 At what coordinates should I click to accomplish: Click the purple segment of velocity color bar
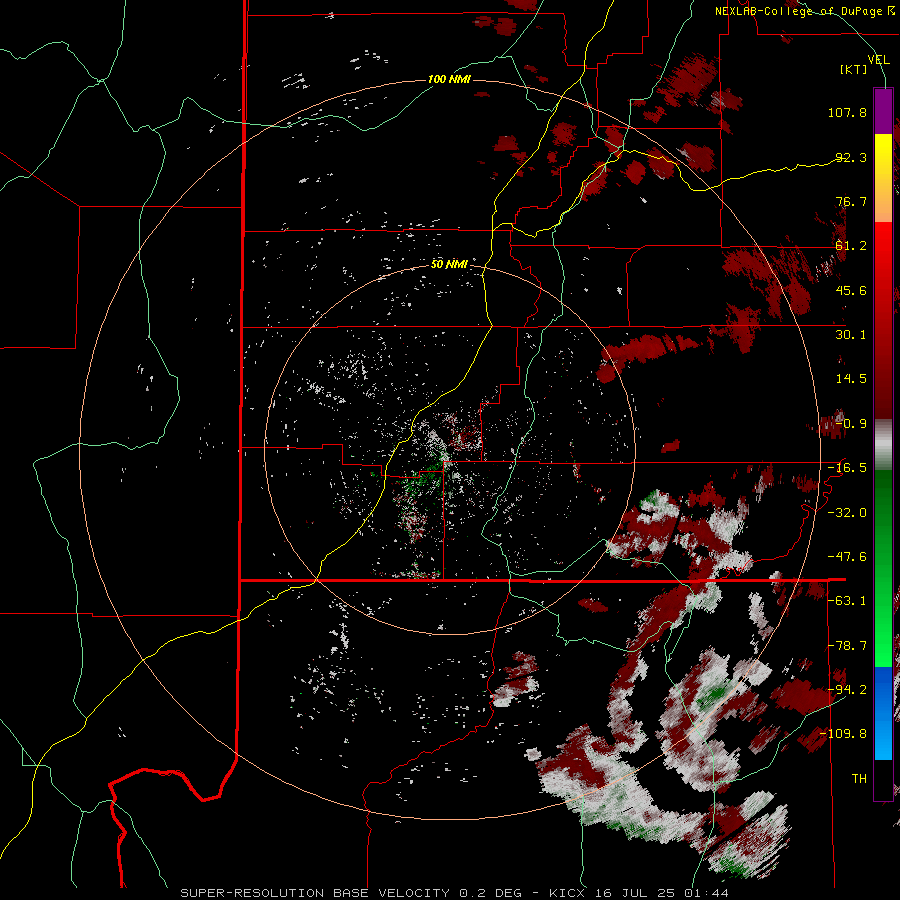pos(883,111)
